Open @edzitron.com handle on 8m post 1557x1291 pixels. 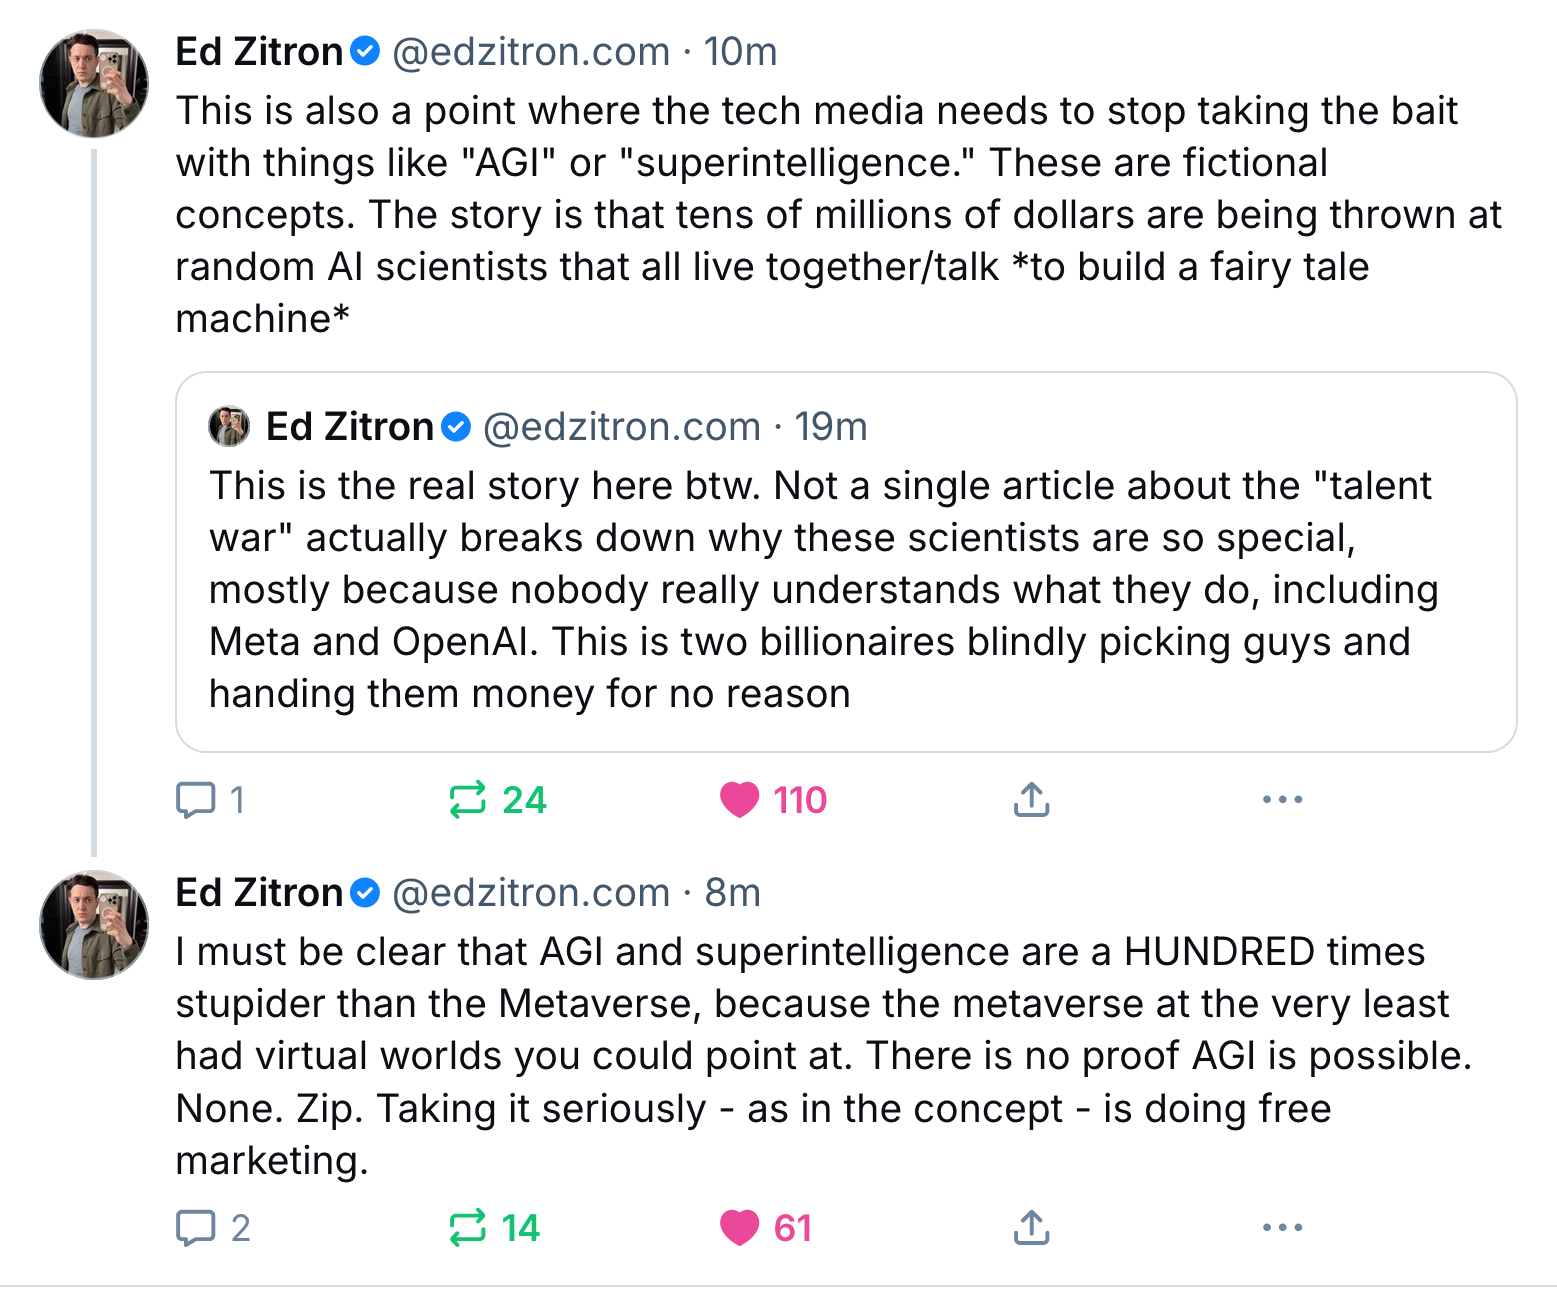click(x=531, y=893)
